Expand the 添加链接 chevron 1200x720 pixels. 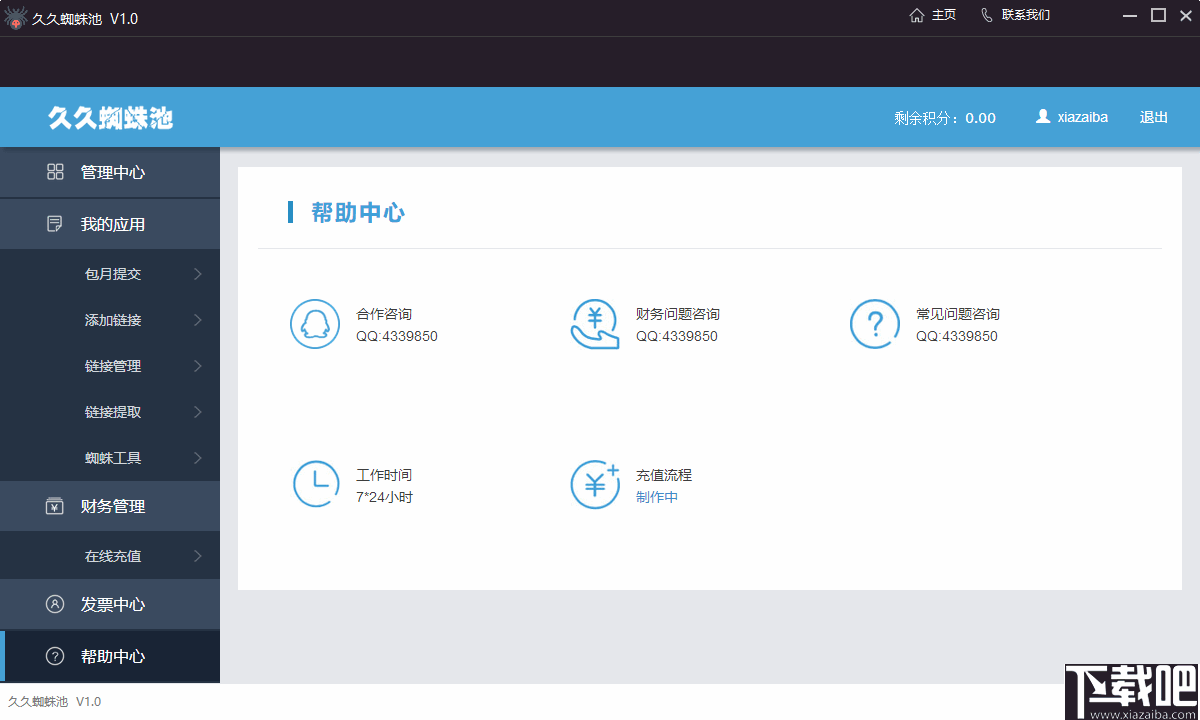tap(198, 320)
